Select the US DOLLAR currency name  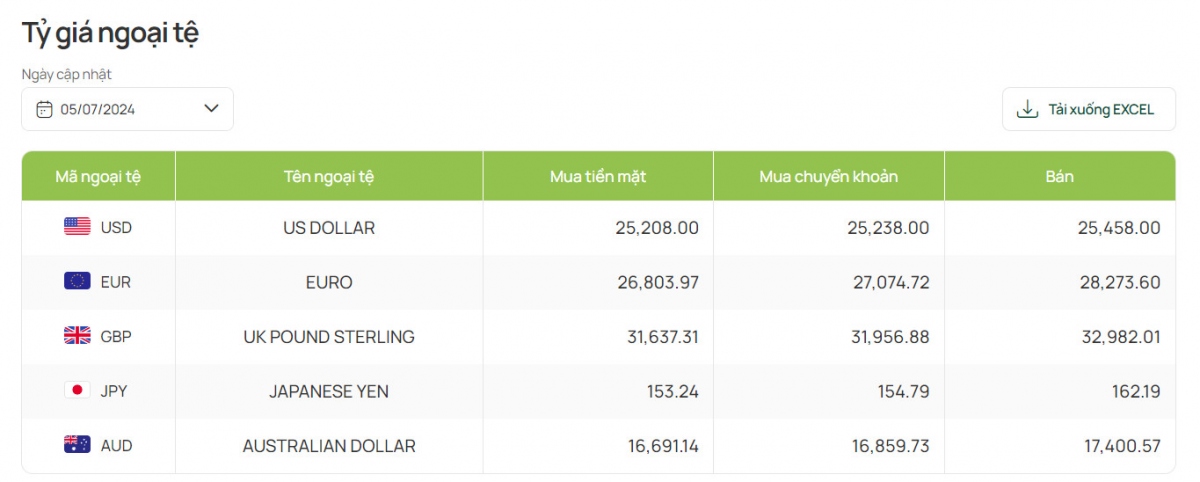click(329, 228)
